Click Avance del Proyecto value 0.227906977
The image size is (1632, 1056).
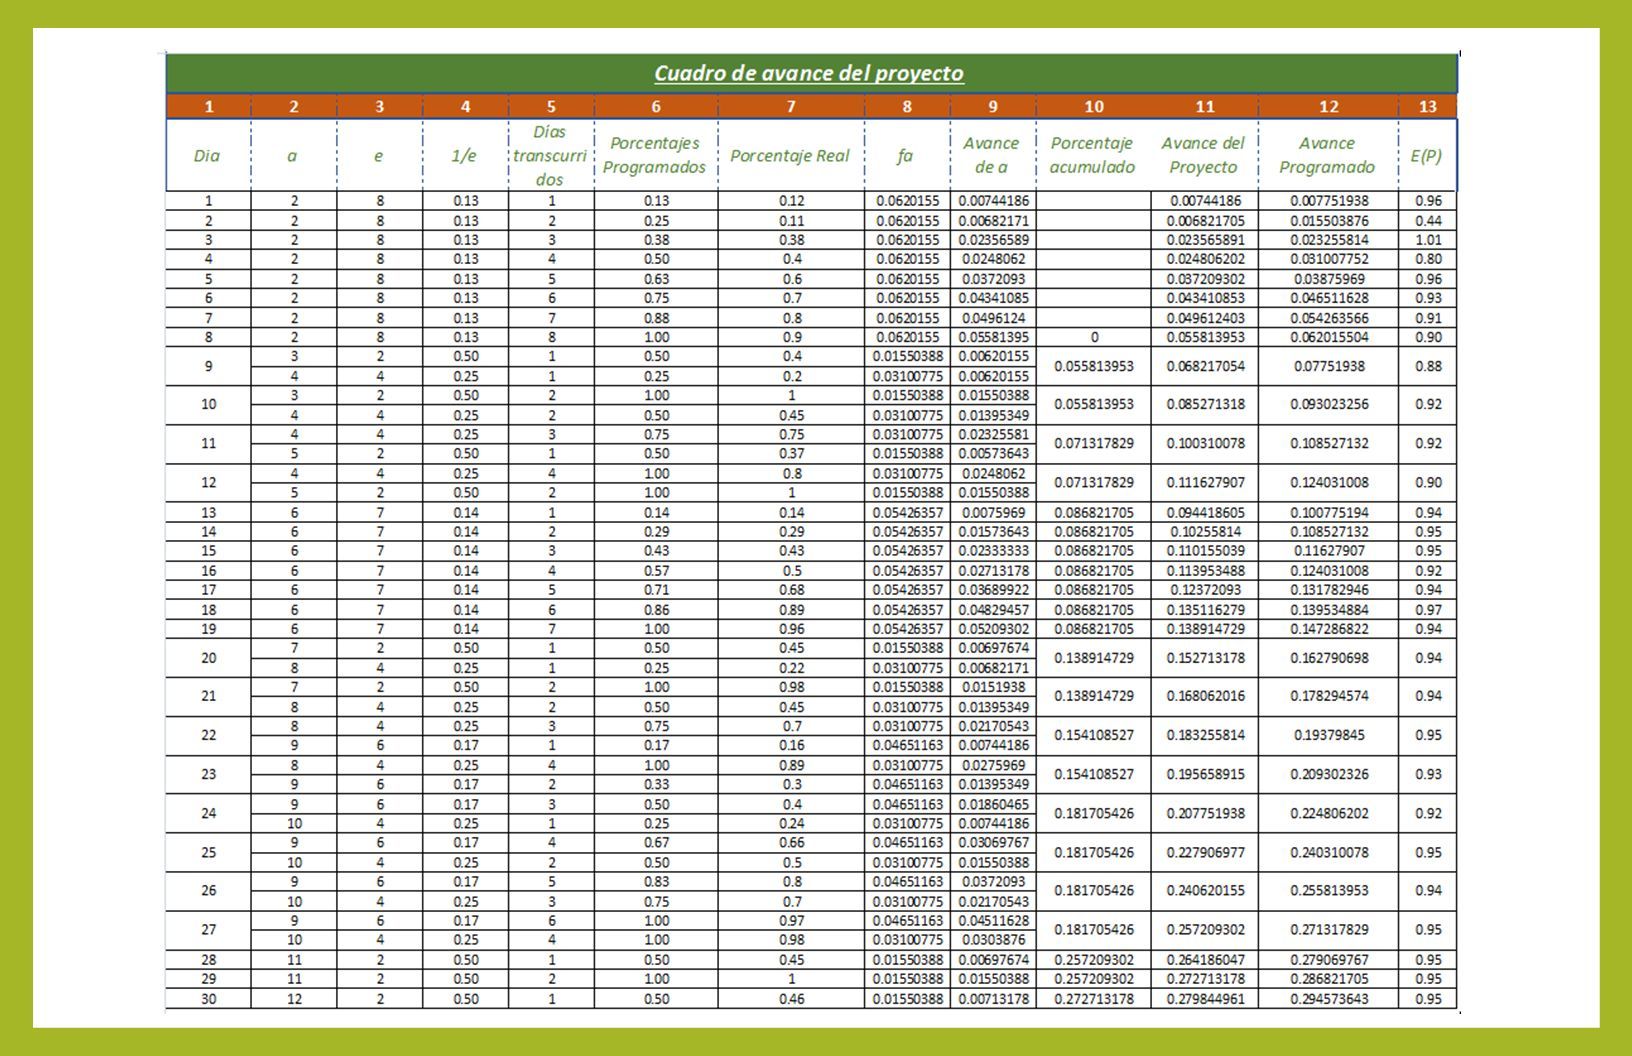[1205, 852]
